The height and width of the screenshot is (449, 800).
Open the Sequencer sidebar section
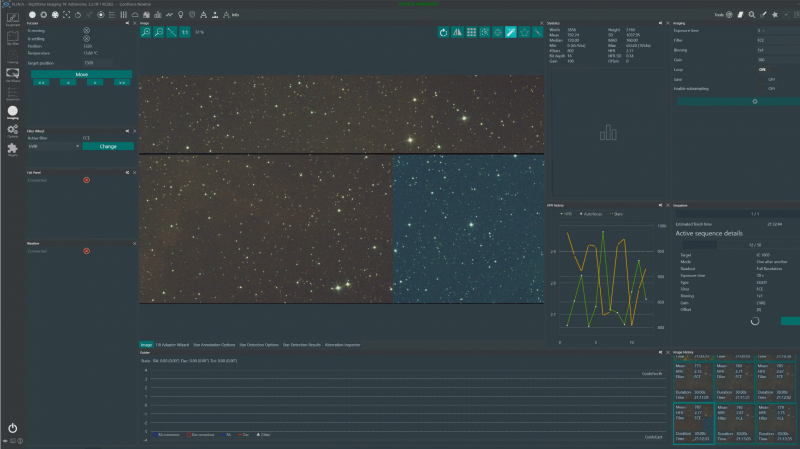[x=12, y=93]
